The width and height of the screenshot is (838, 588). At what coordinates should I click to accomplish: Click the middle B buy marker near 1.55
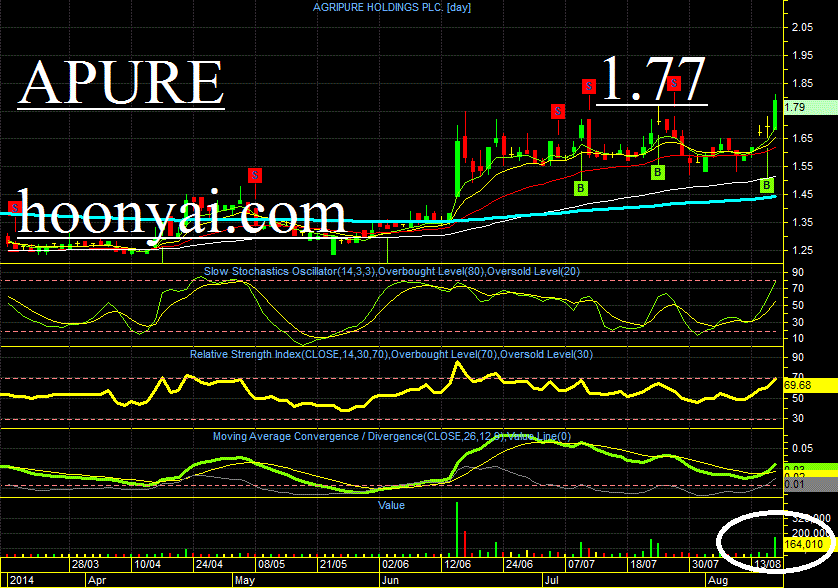(658, 173)
